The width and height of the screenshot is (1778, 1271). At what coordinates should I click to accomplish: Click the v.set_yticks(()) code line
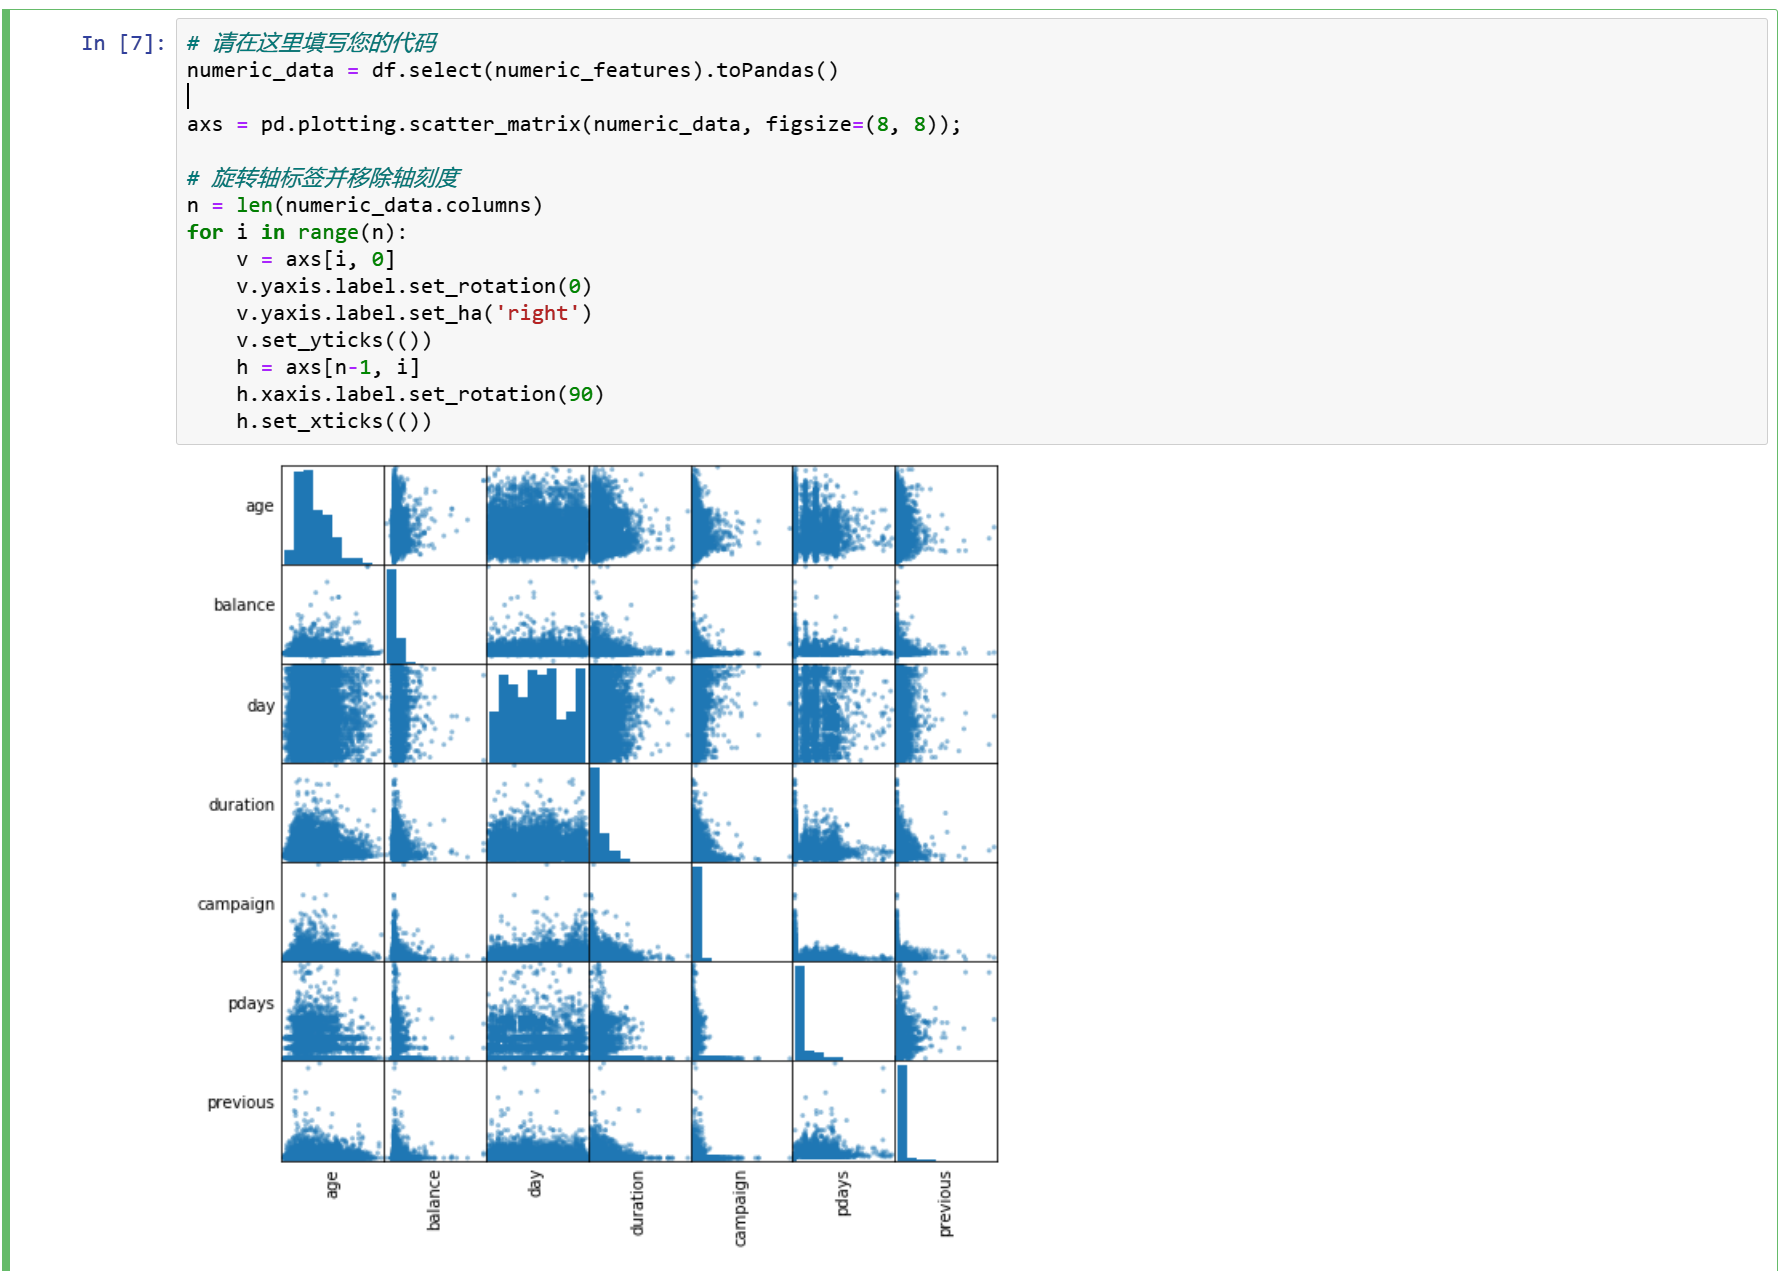[334, 340]
